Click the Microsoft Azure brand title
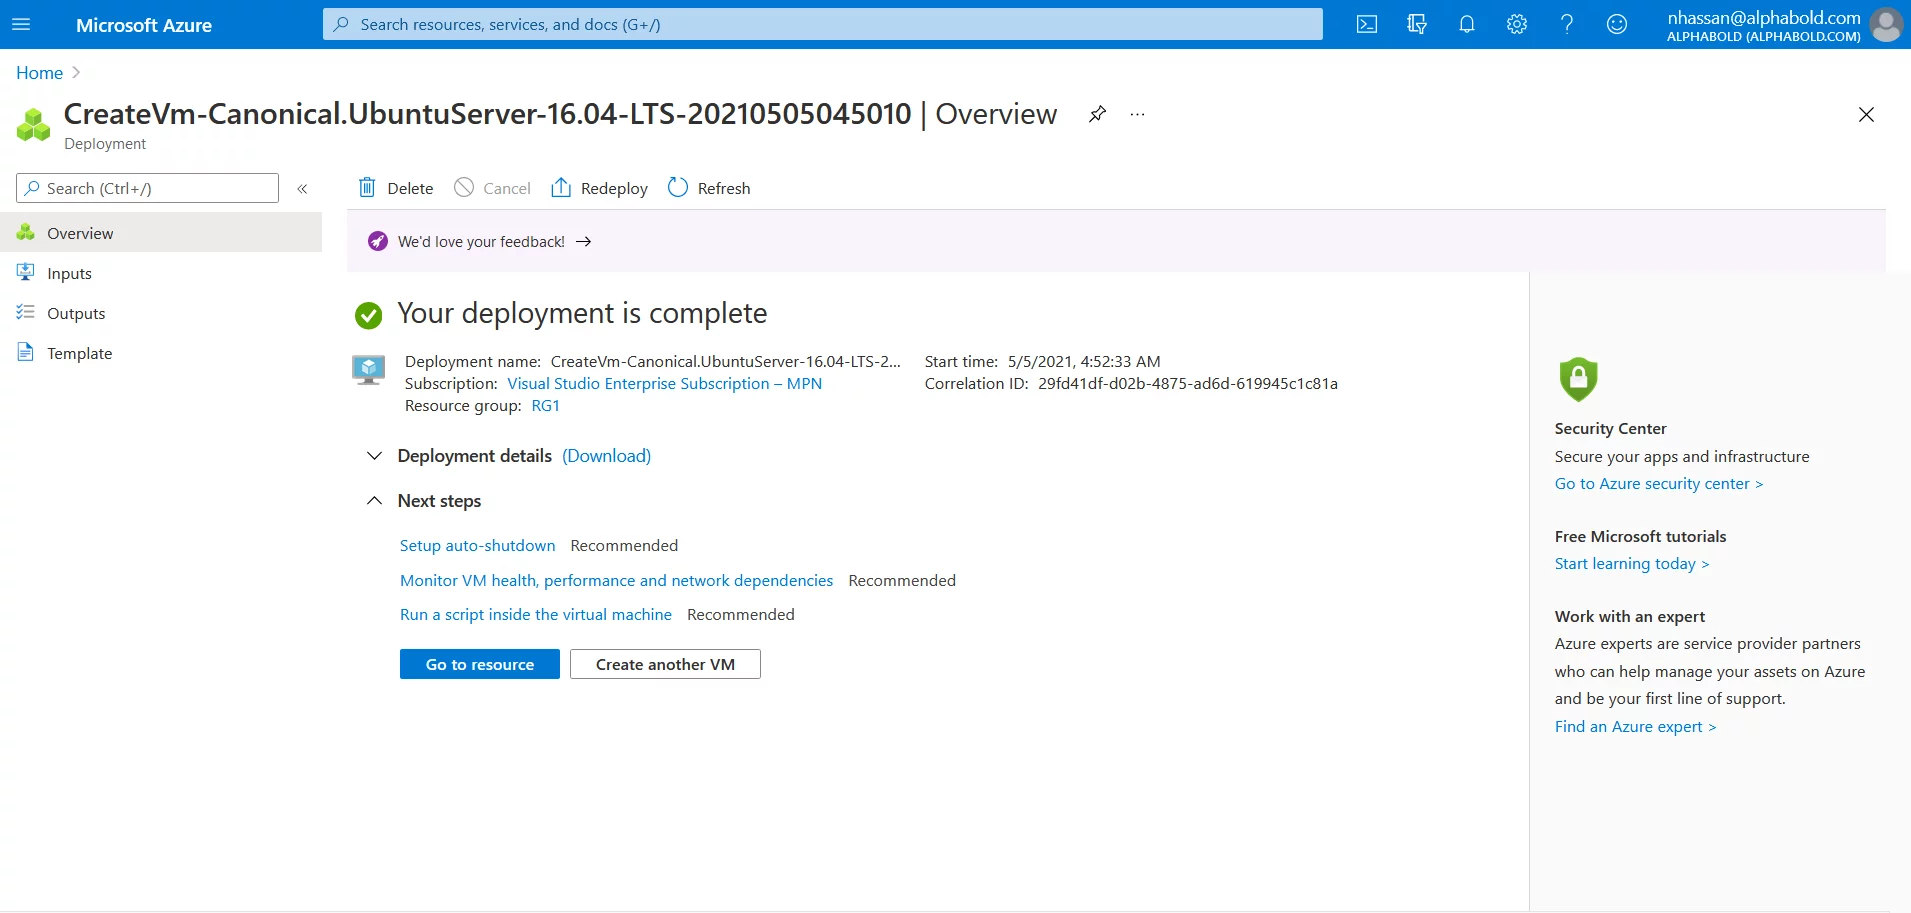This screenshot has height=913, width=1911. [144, 25]
